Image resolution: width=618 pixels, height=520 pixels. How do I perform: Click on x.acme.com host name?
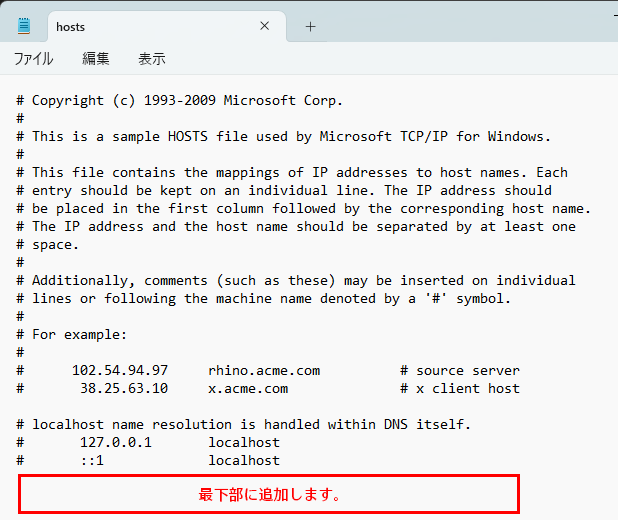[x=248, y=388]
